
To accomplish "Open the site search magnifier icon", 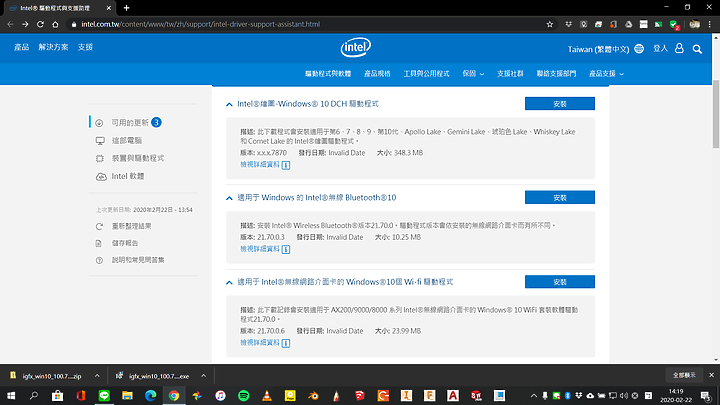I will coord(697,49).
